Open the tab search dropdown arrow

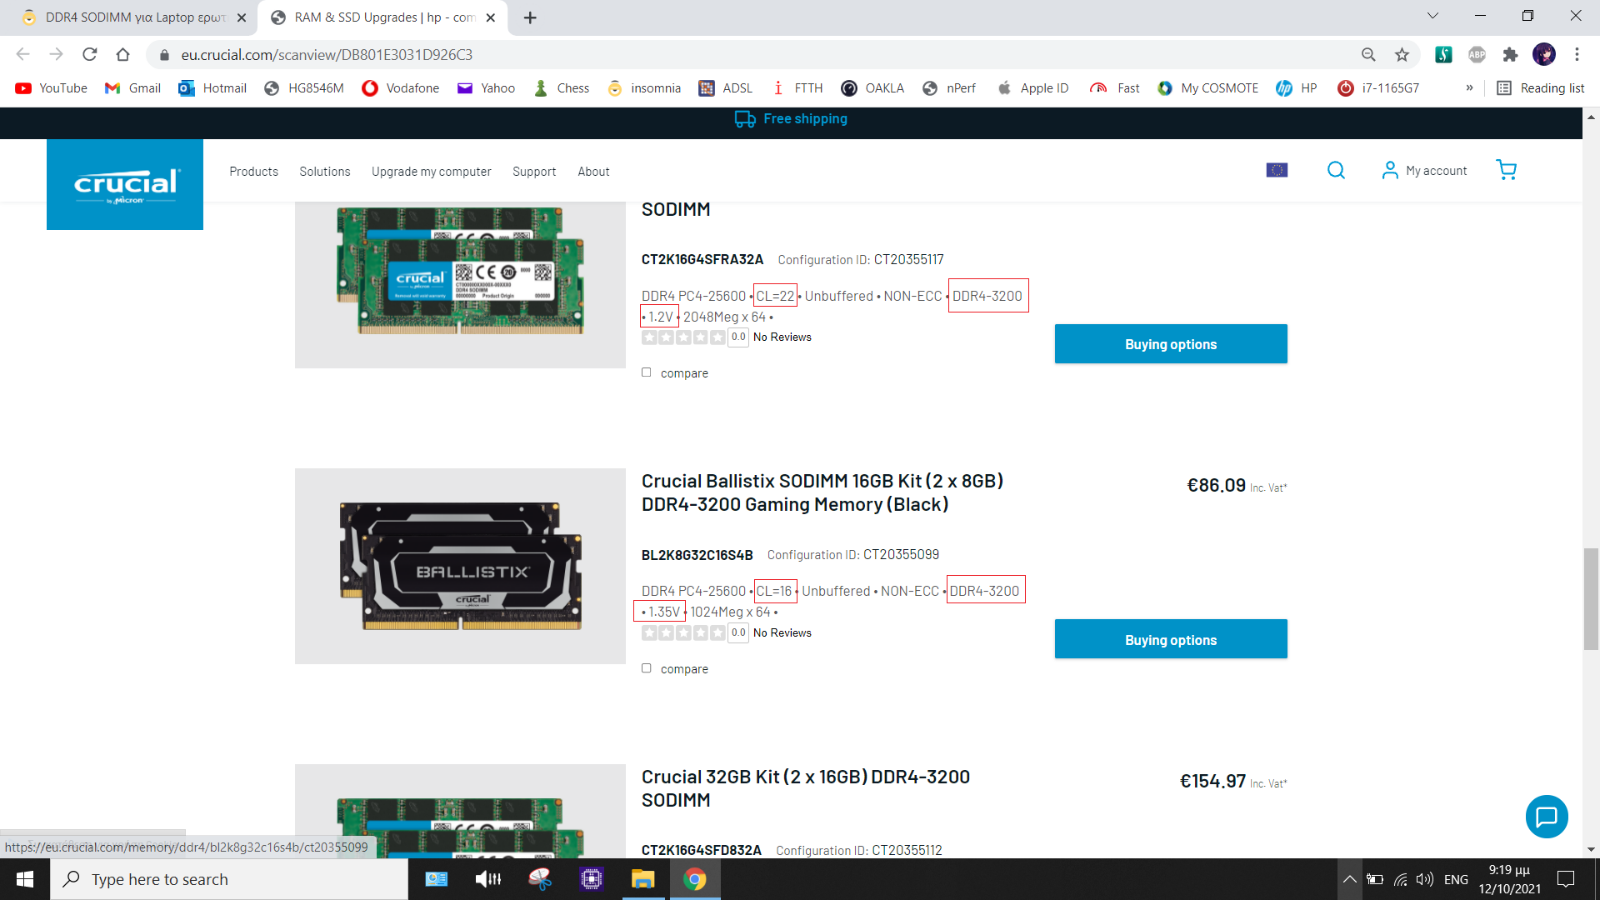click(x=1432, y=16)
